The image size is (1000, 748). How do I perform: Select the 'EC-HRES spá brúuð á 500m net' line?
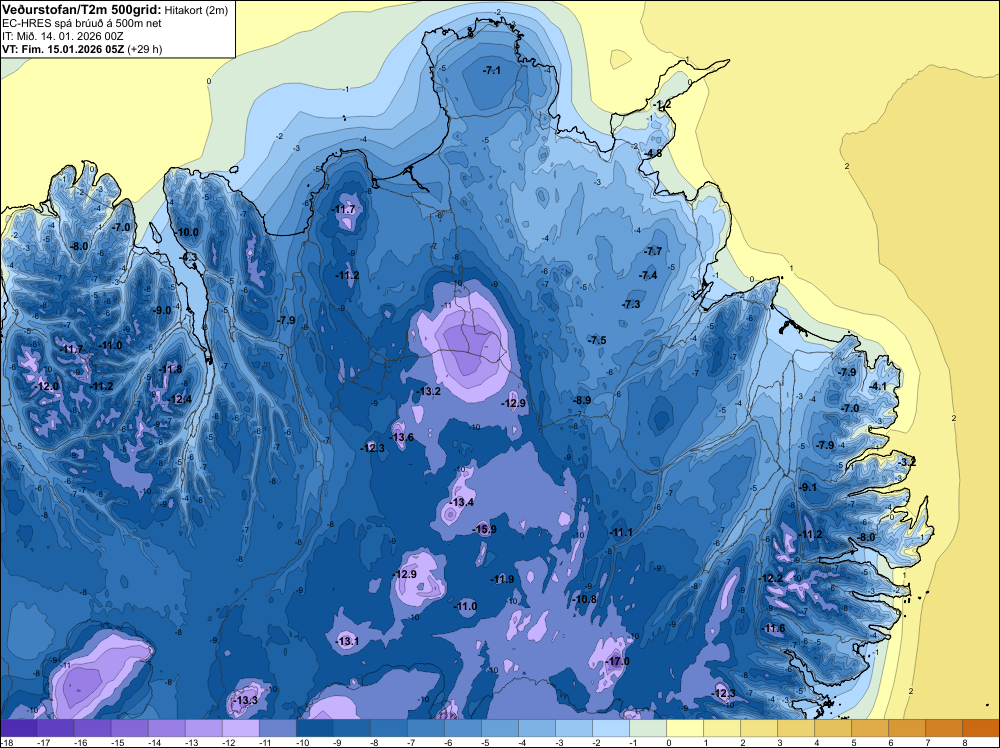82,24
